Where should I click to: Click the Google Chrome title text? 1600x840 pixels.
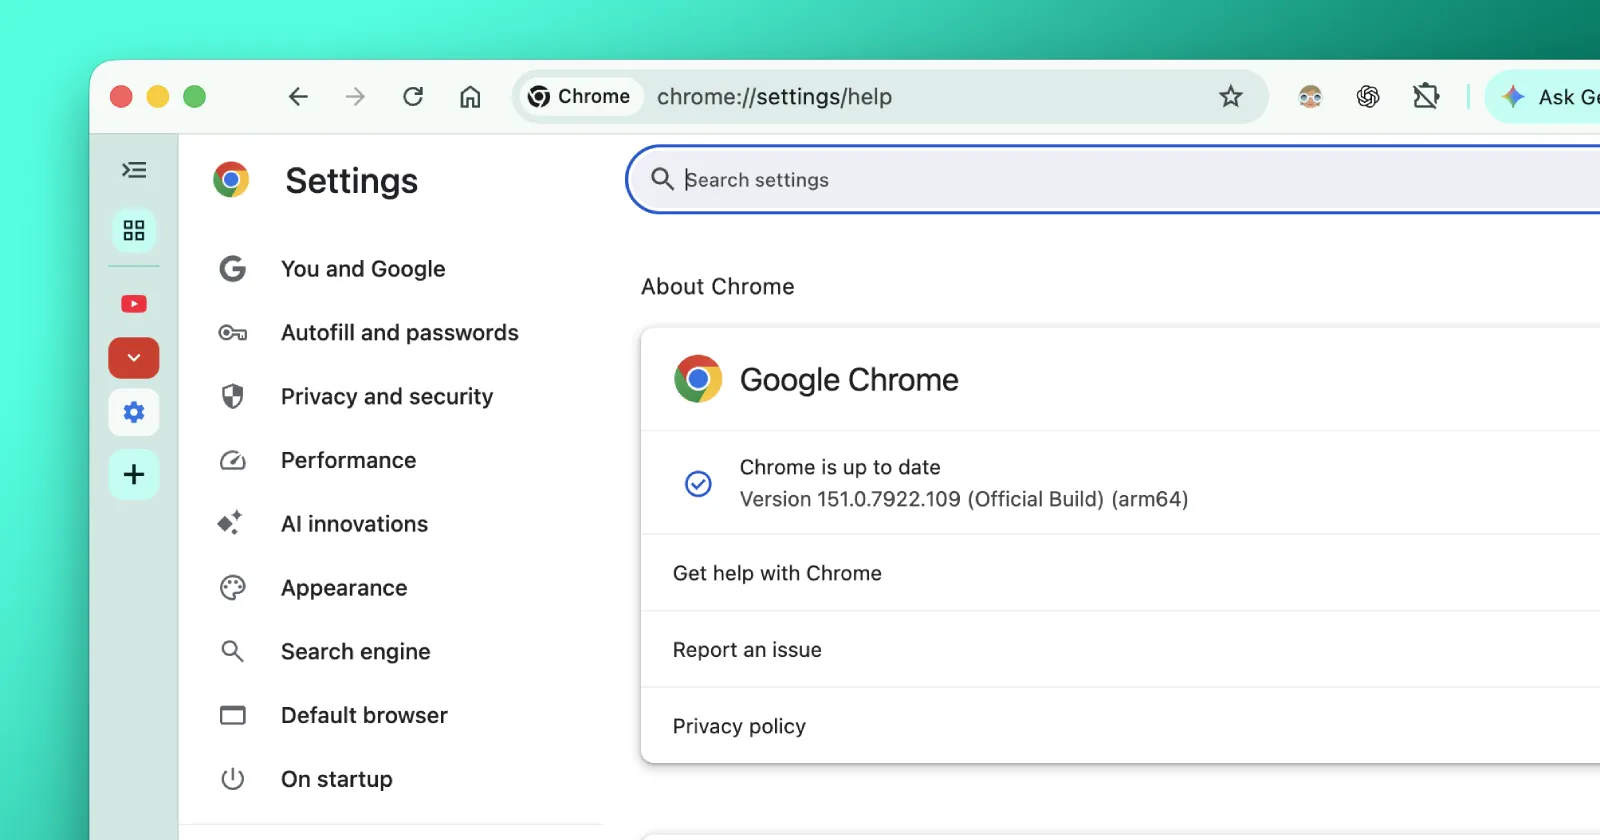[x=849, y=380]
